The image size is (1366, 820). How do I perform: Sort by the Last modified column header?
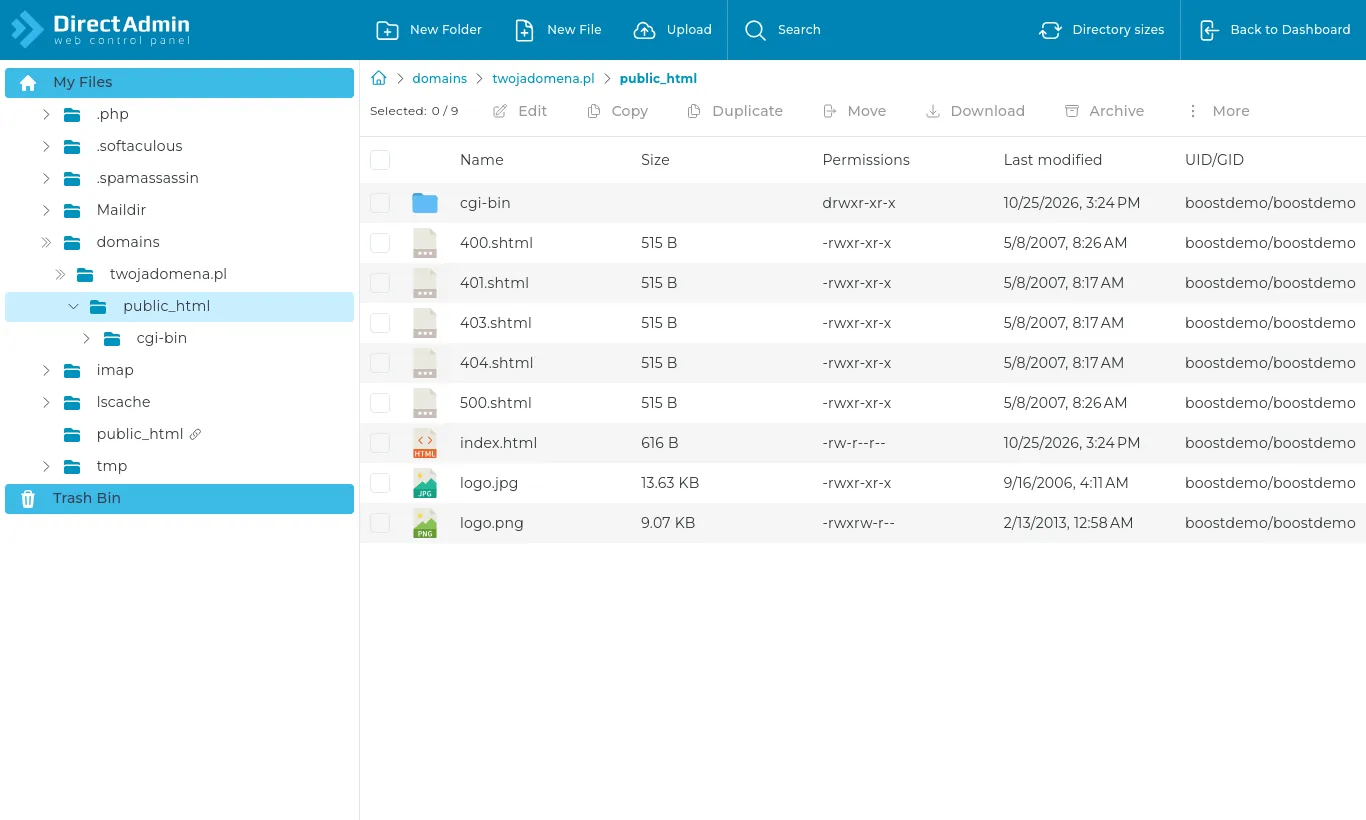point(1053,160)
